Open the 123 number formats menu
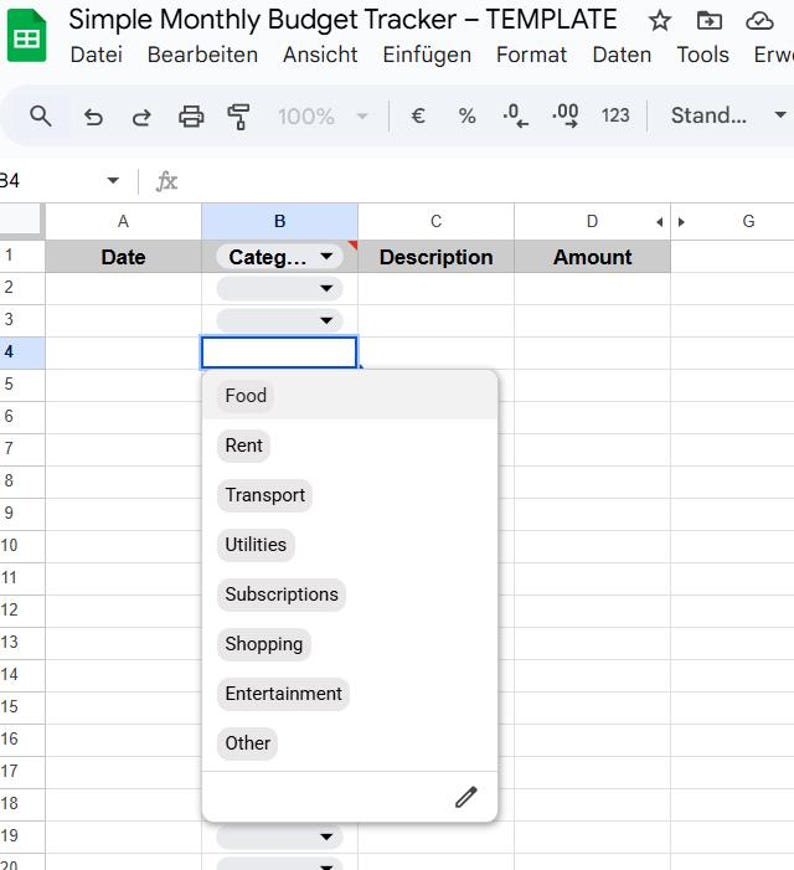Image resolution: width=794 pixels, height=870 pixels. pyautogui.click(x=615, y=115)
